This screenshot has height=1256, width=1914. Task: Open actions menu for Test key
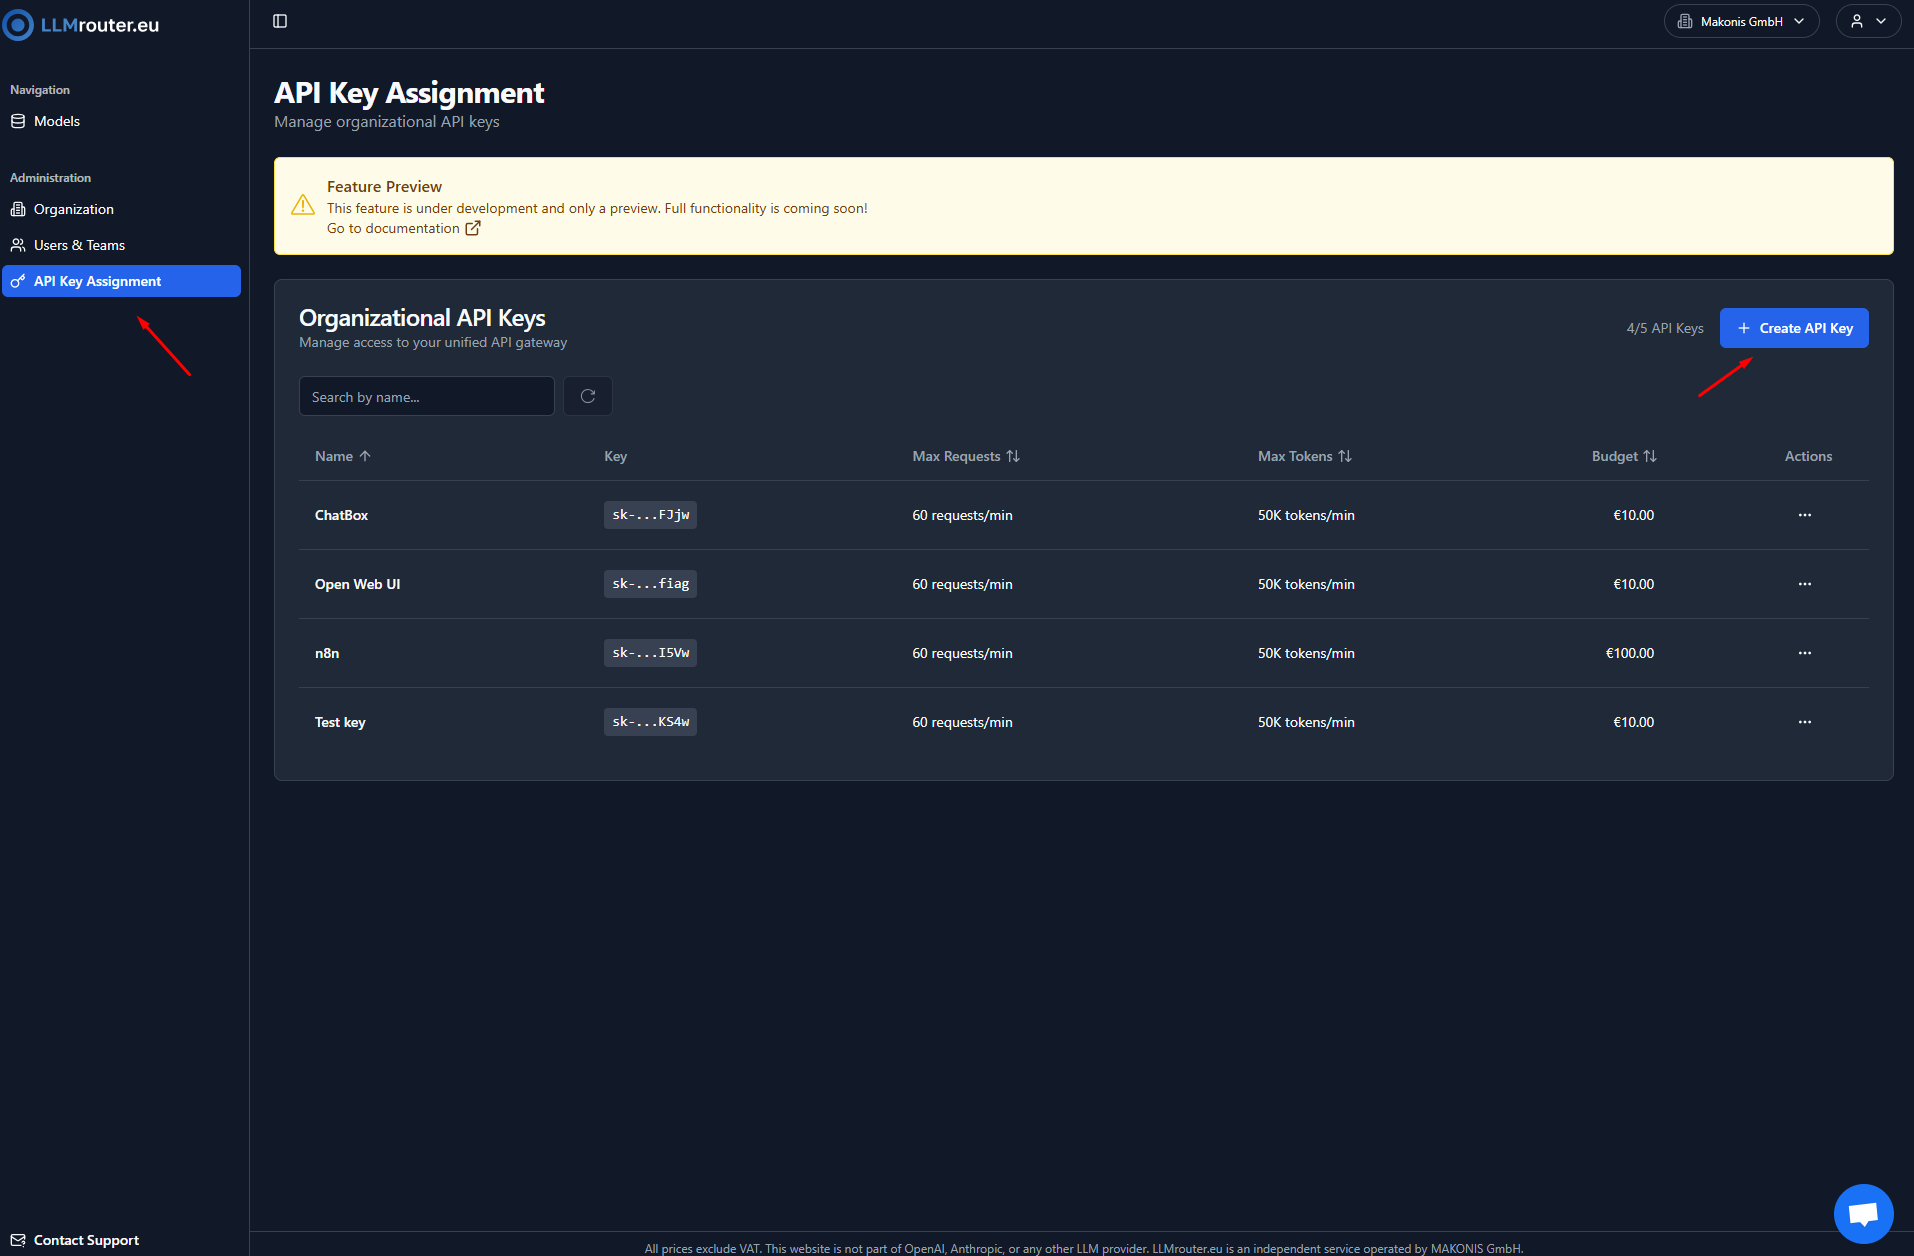(x=1804, y=722)
